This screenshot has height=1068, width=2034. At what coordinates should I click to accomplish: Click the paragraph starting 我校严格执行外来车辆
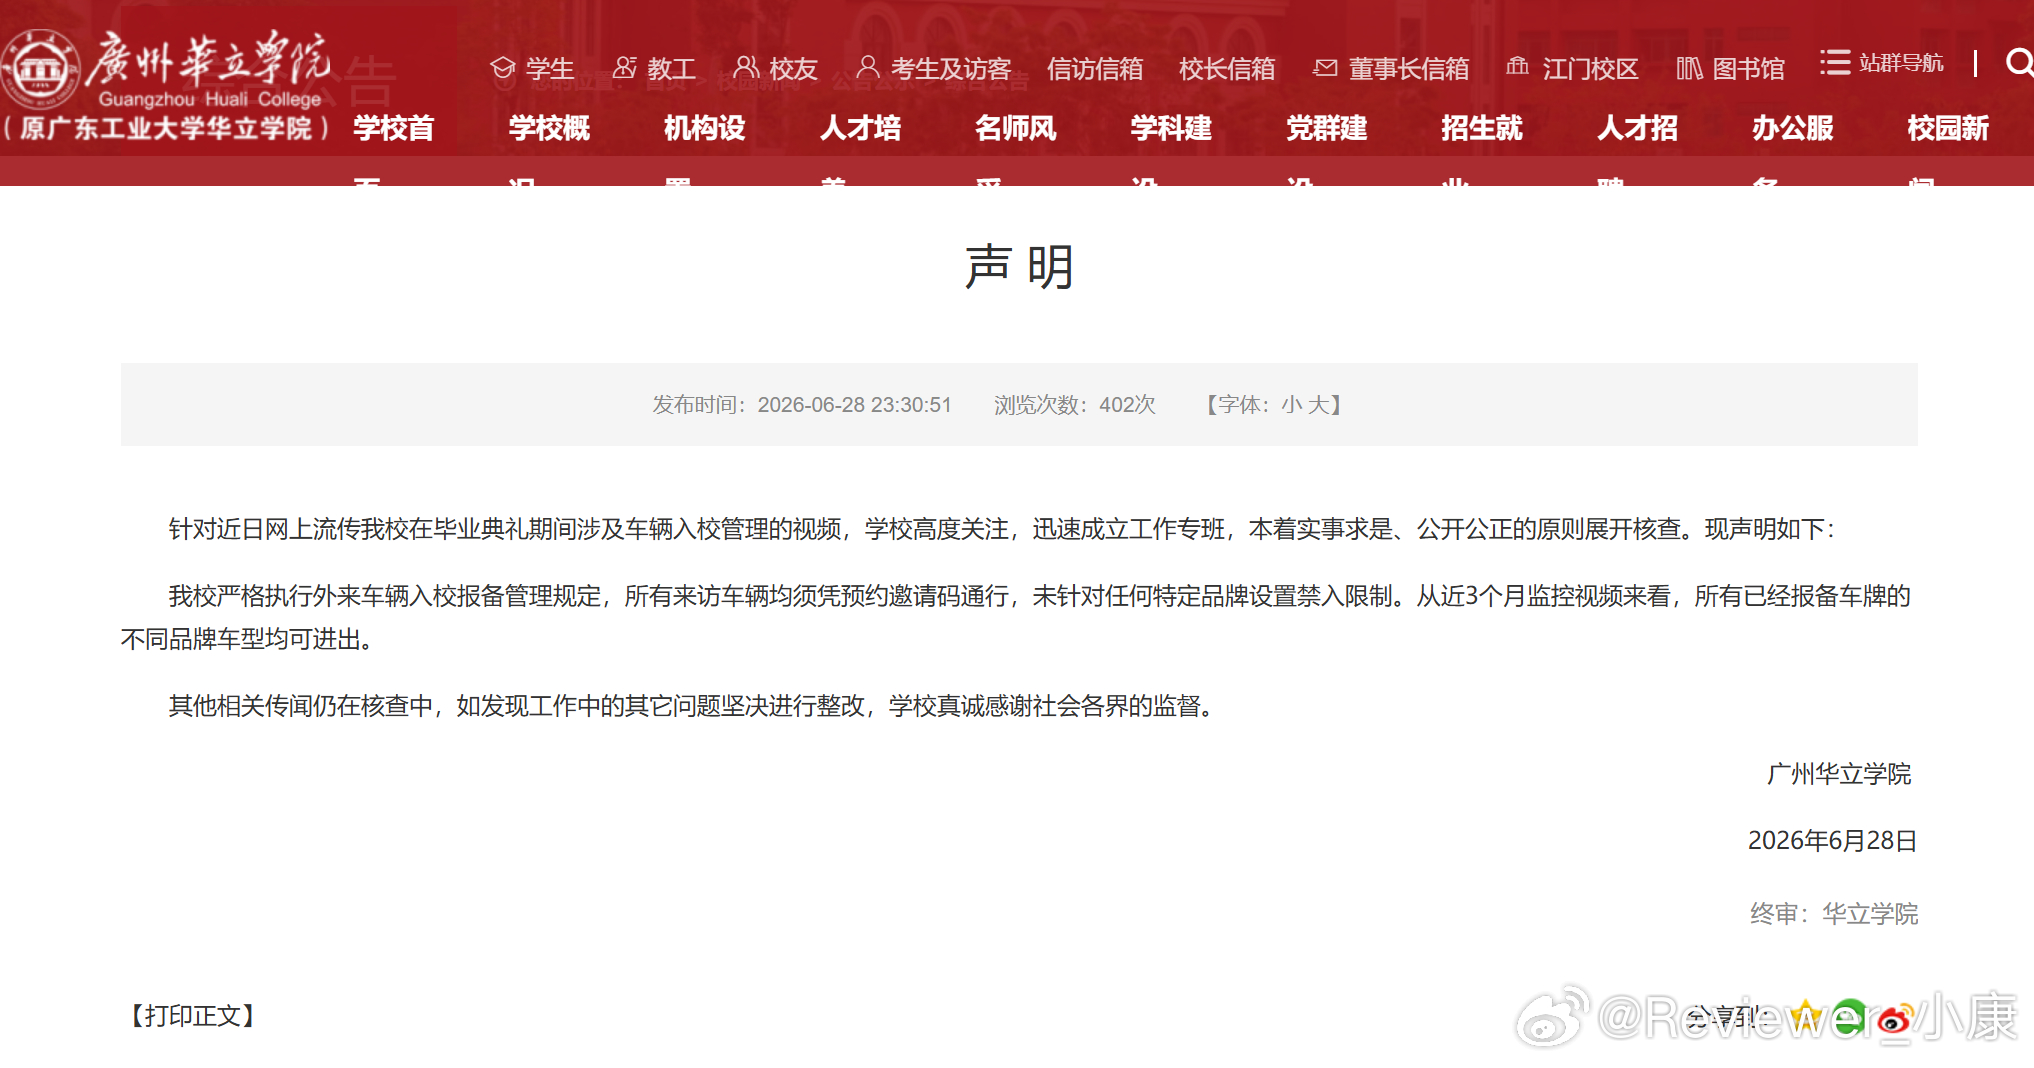click(1016, 617)
